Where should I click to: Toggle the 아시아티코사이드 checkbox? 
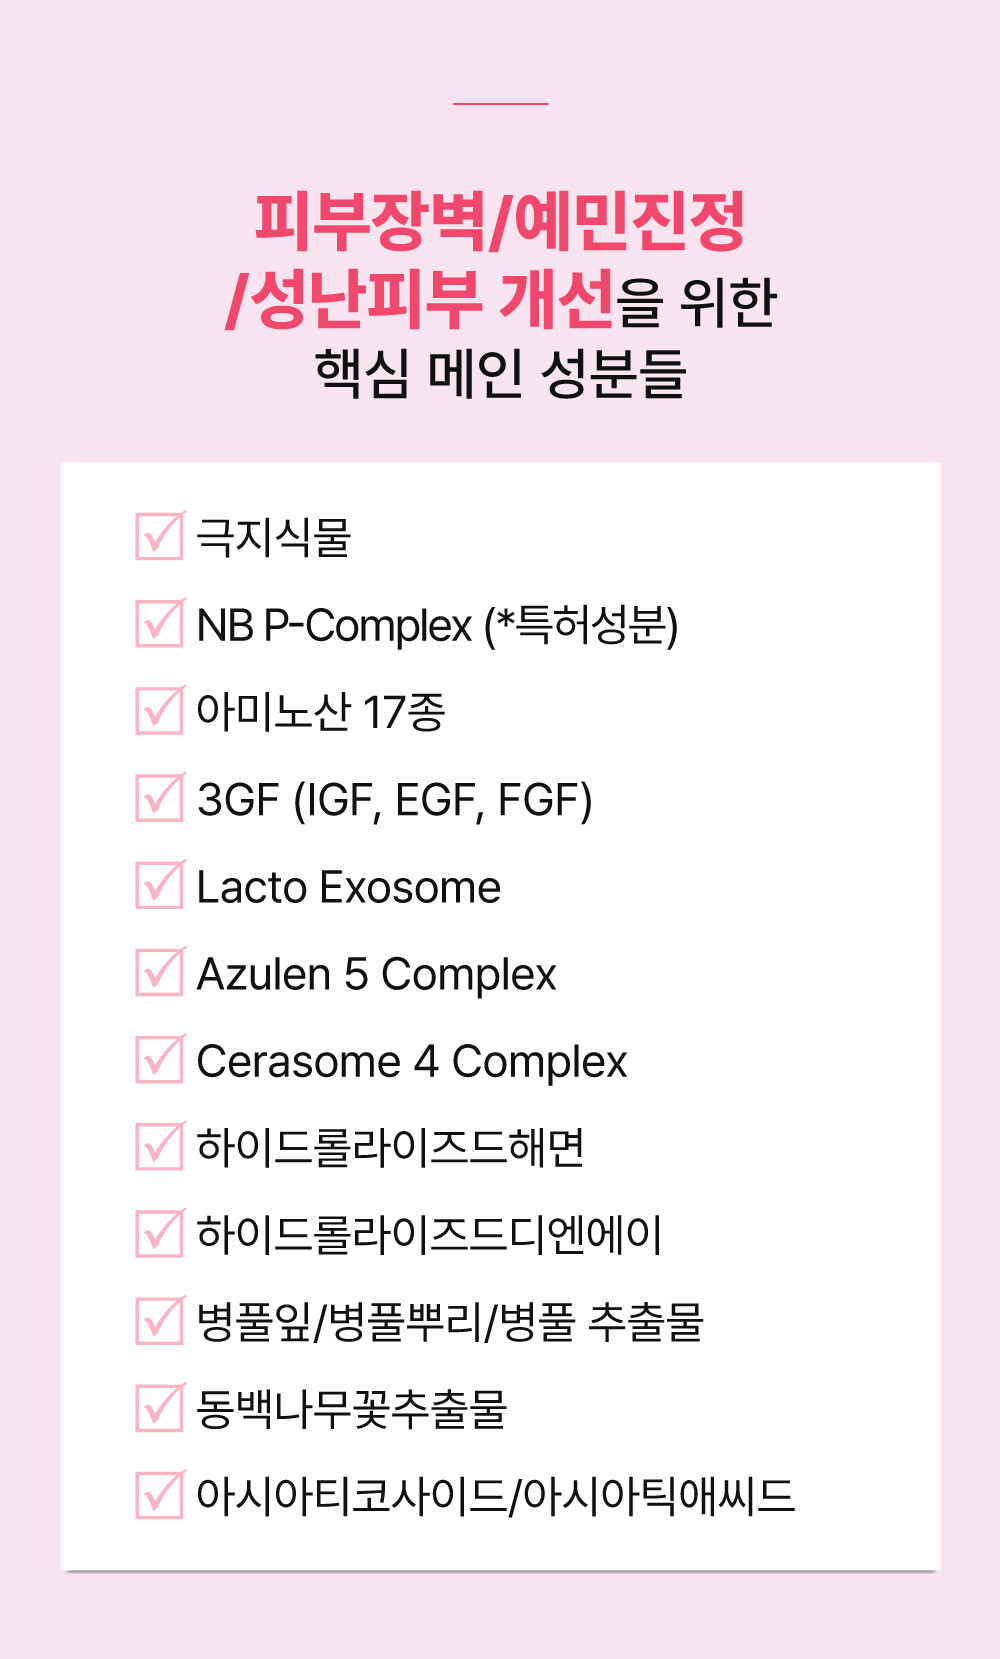coord(160,1495)
